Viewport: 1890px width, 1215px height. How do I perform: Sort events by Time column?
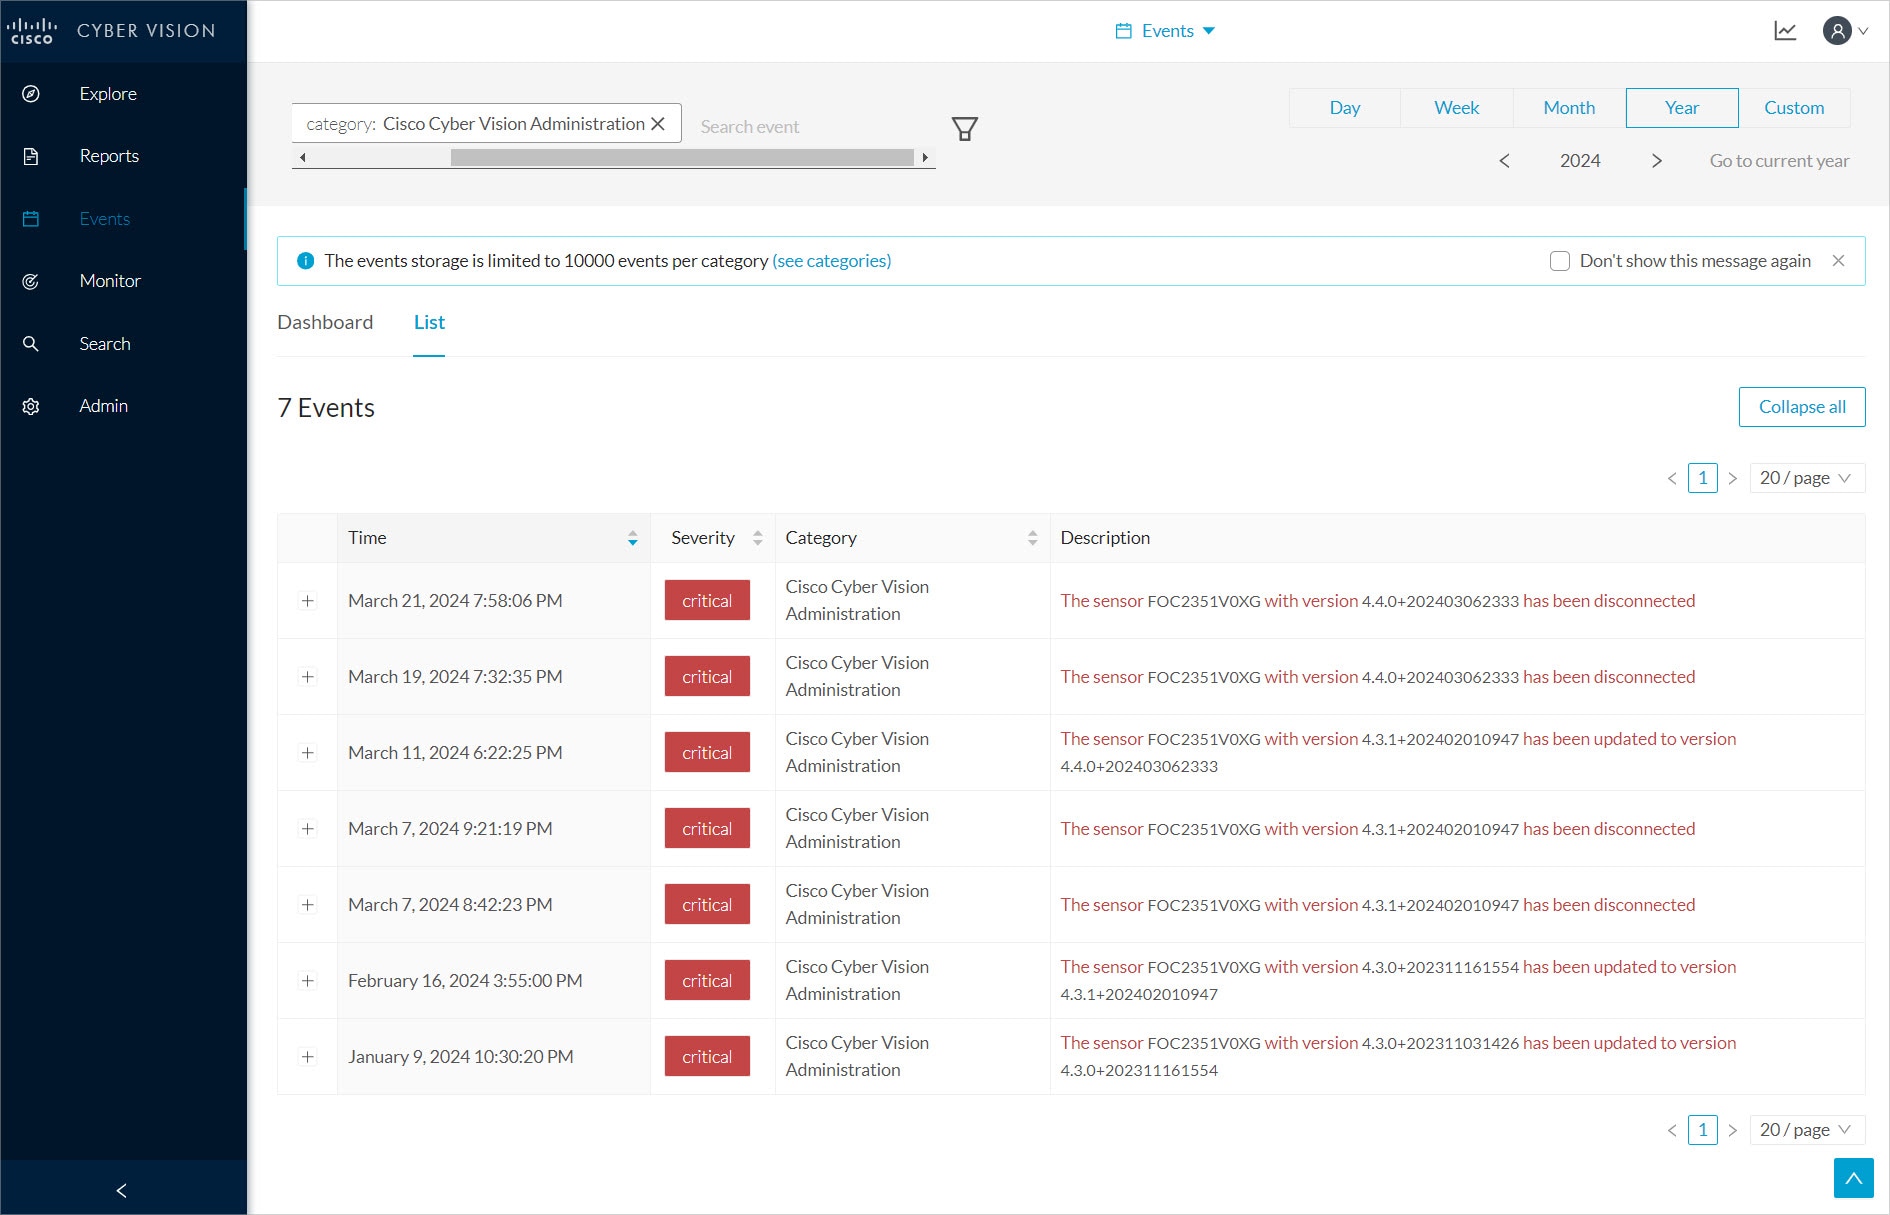pos(633,538)
